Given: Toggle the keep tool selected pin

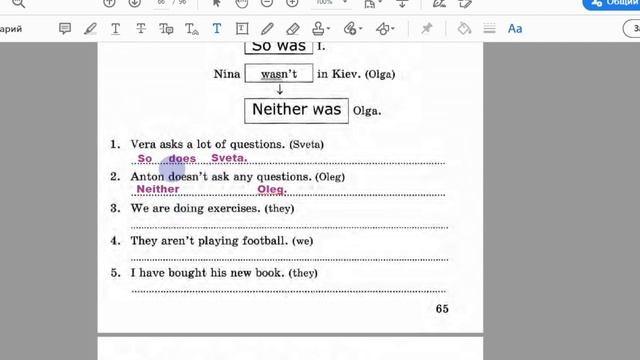Looking at the screenshot, I should [427, 29].
